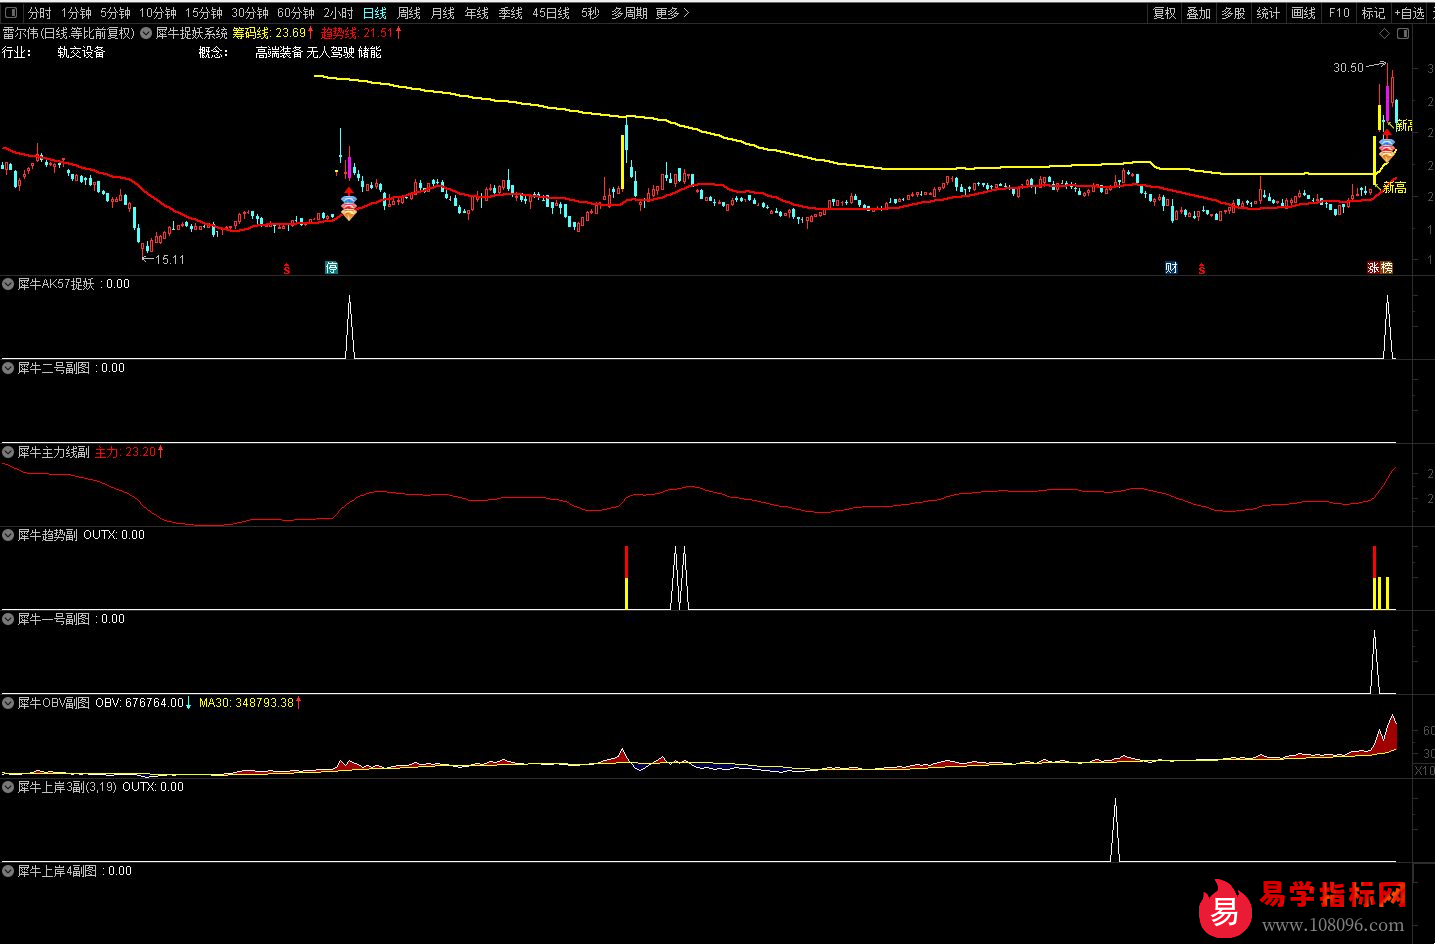Screen dimensions: 1435x944
Task: Click the red $ marker beside 停
Action: [x=287, y=269]
